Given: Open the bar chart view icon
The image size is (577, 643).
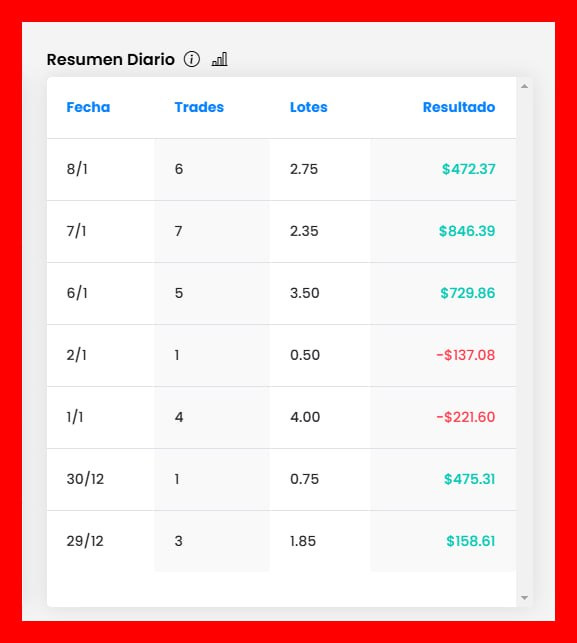Looking at the screenshot, I should (219, 59).
